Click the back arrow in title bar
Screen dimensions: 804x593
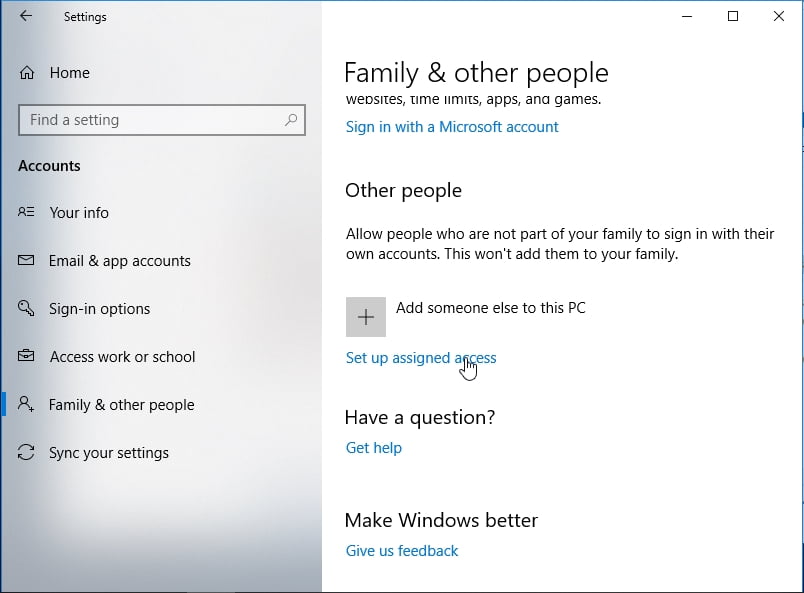point(26,17)
